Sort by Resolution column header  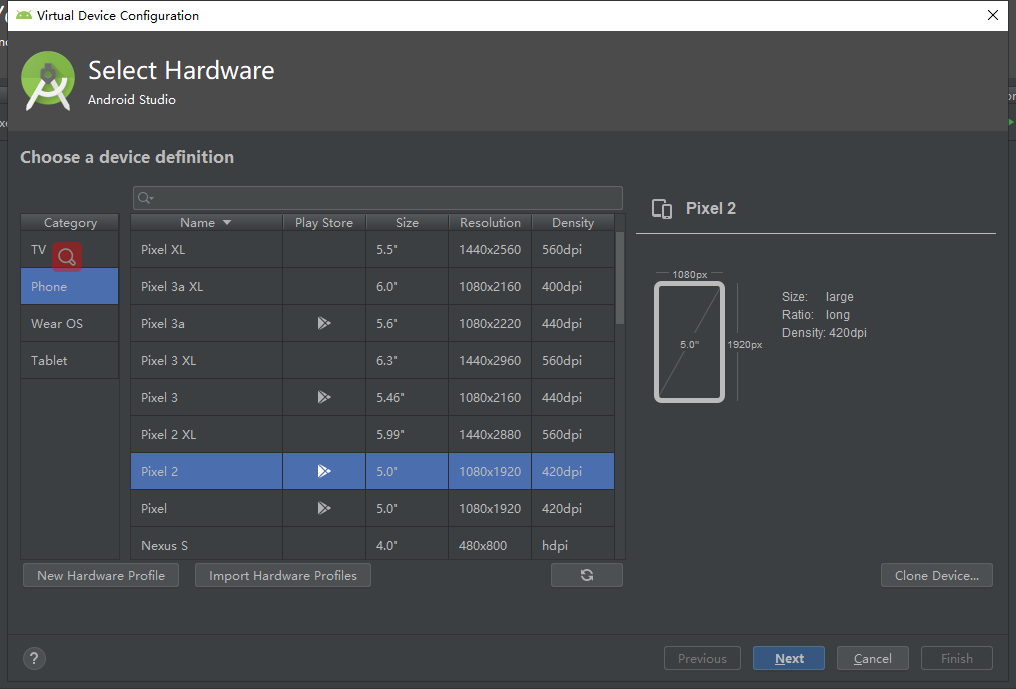pyautogui.click(x=490, y=223)
